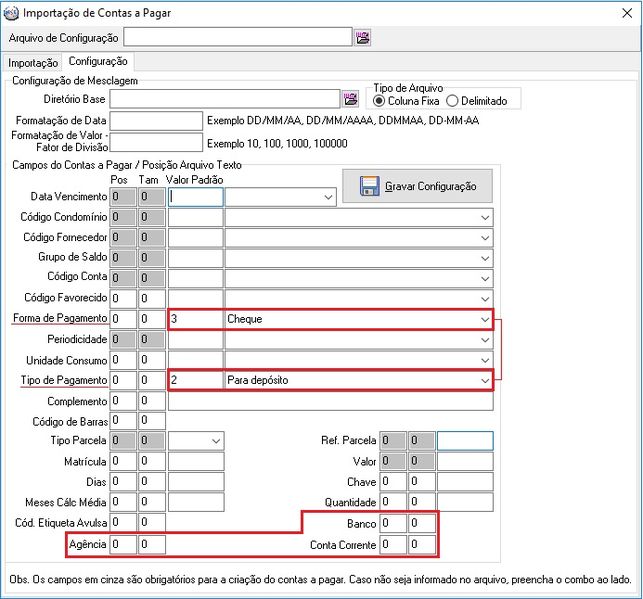The height and width of the screenshot is (599, 643).
Task: Click the Banco Pos field
Action: (x=393, y=523)
